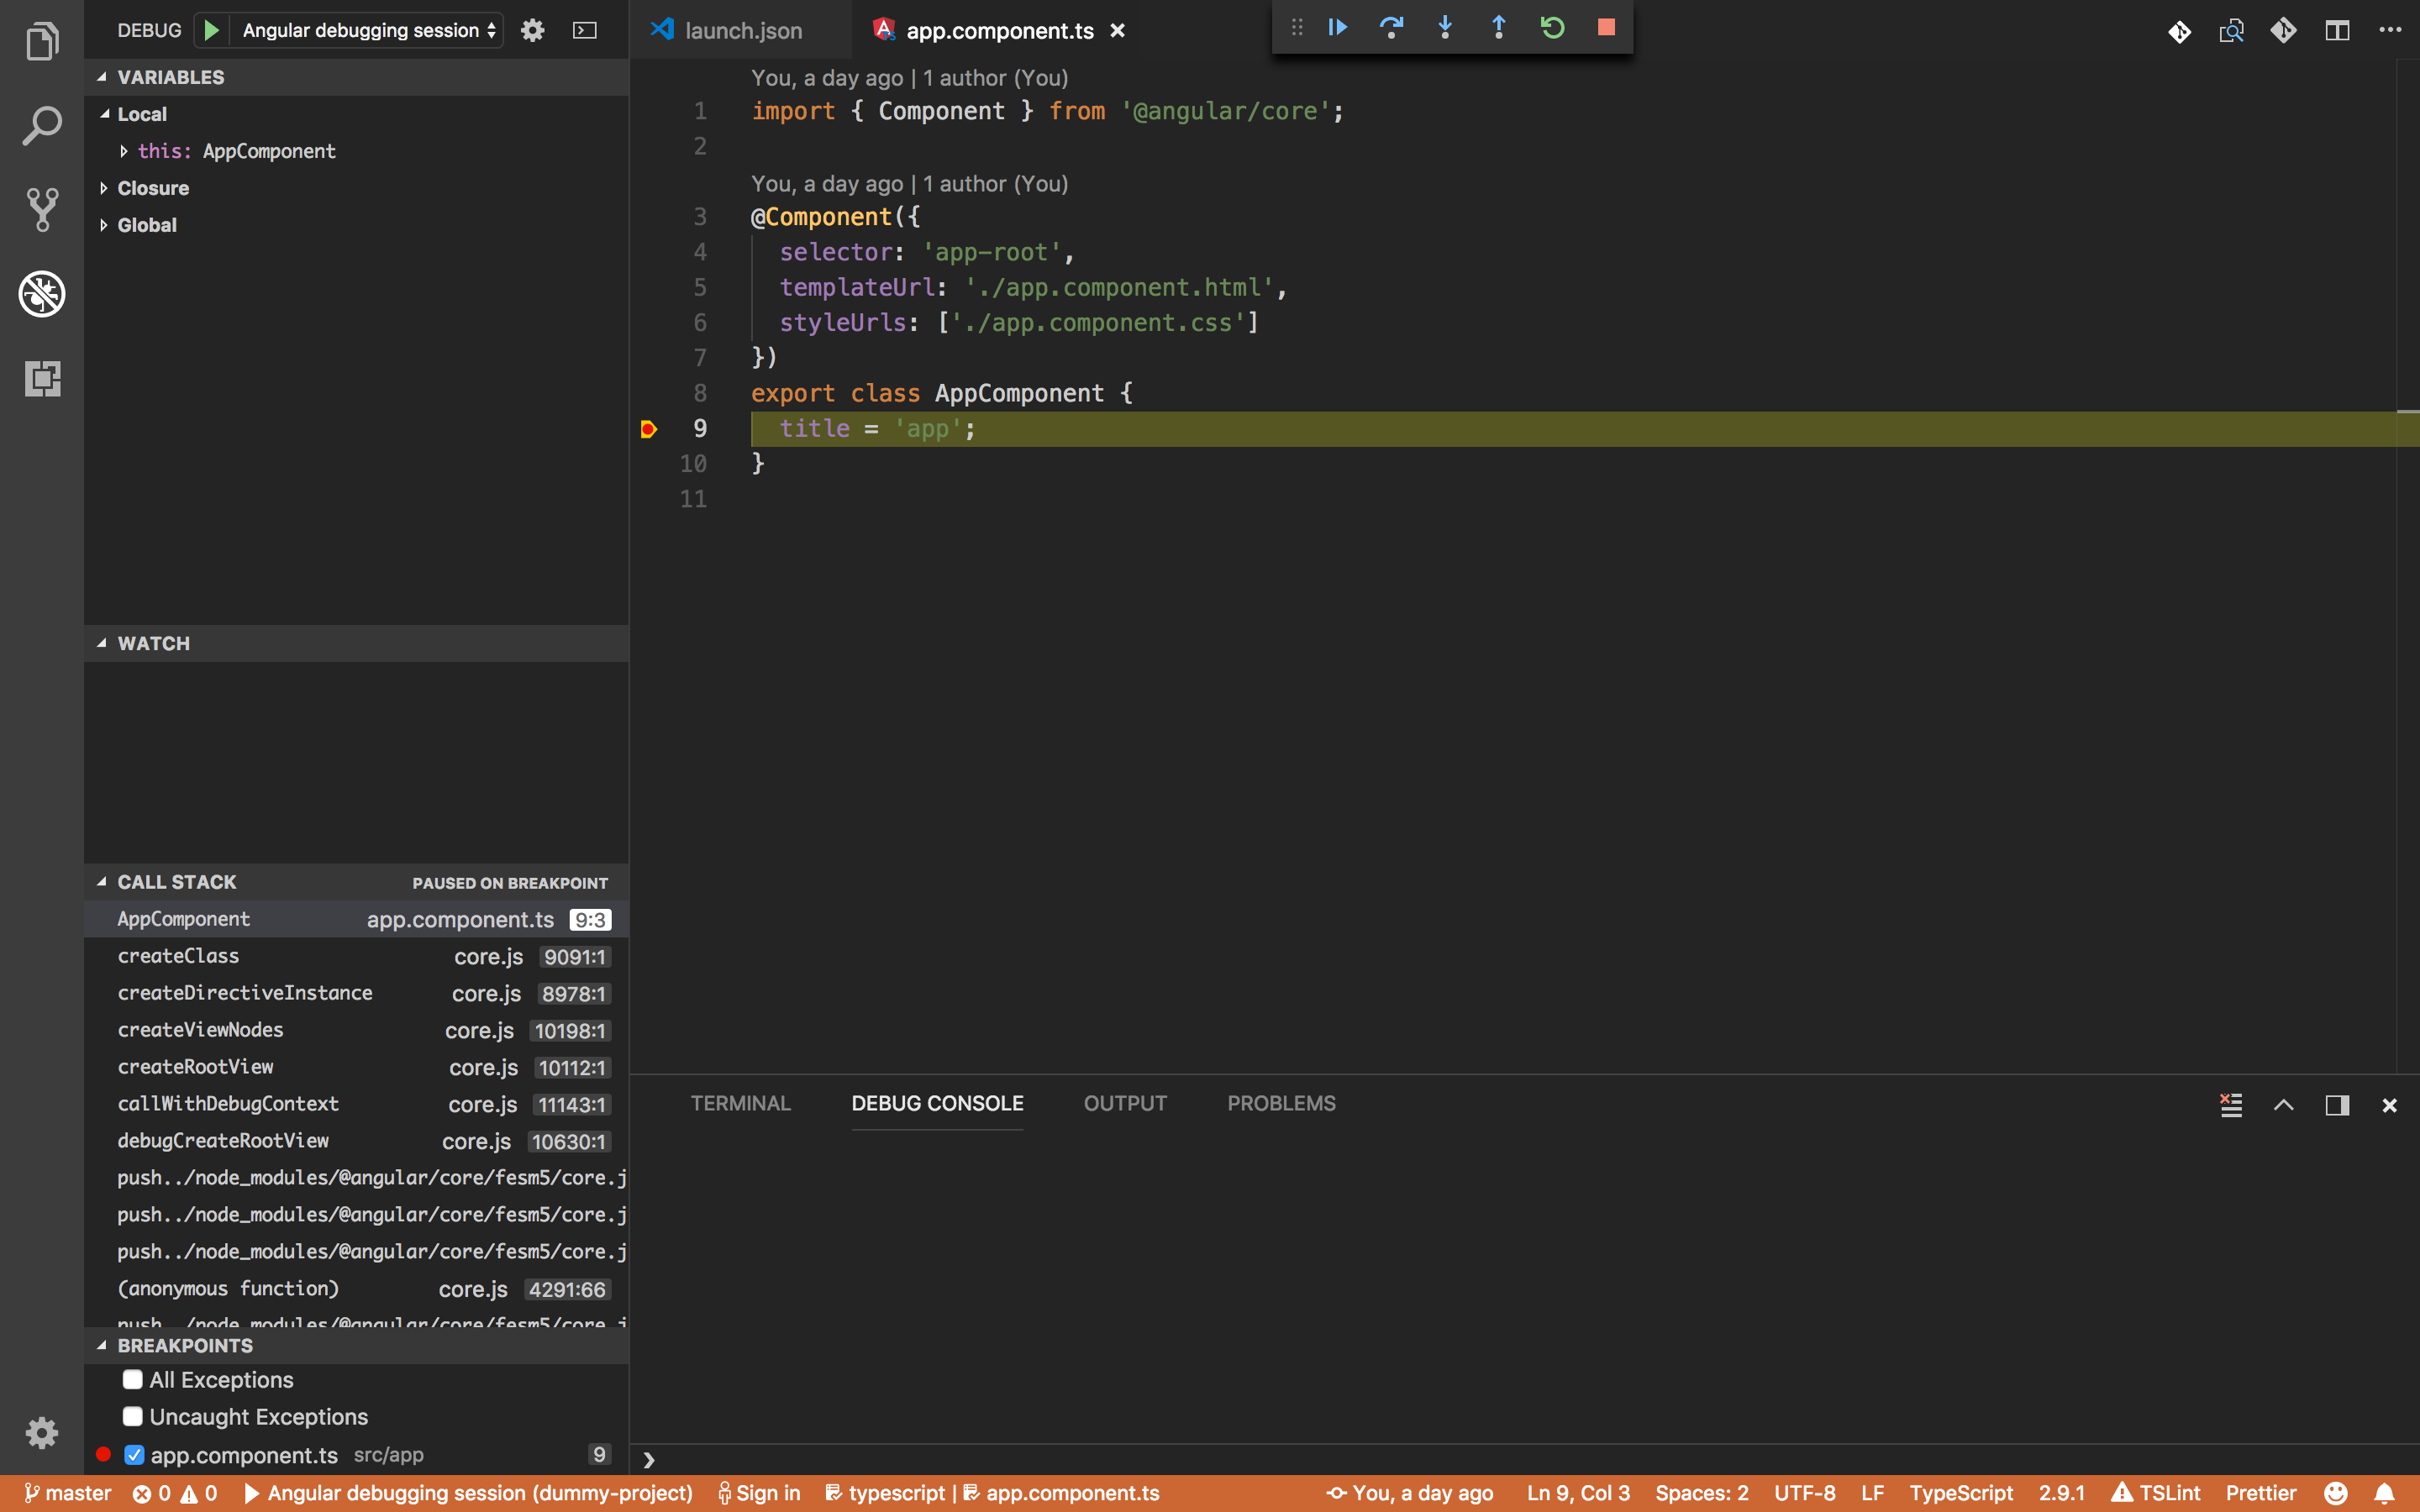Click the TypeScript language mode indicator
This screenshot has height=1512, width=2420.
1960,1493
